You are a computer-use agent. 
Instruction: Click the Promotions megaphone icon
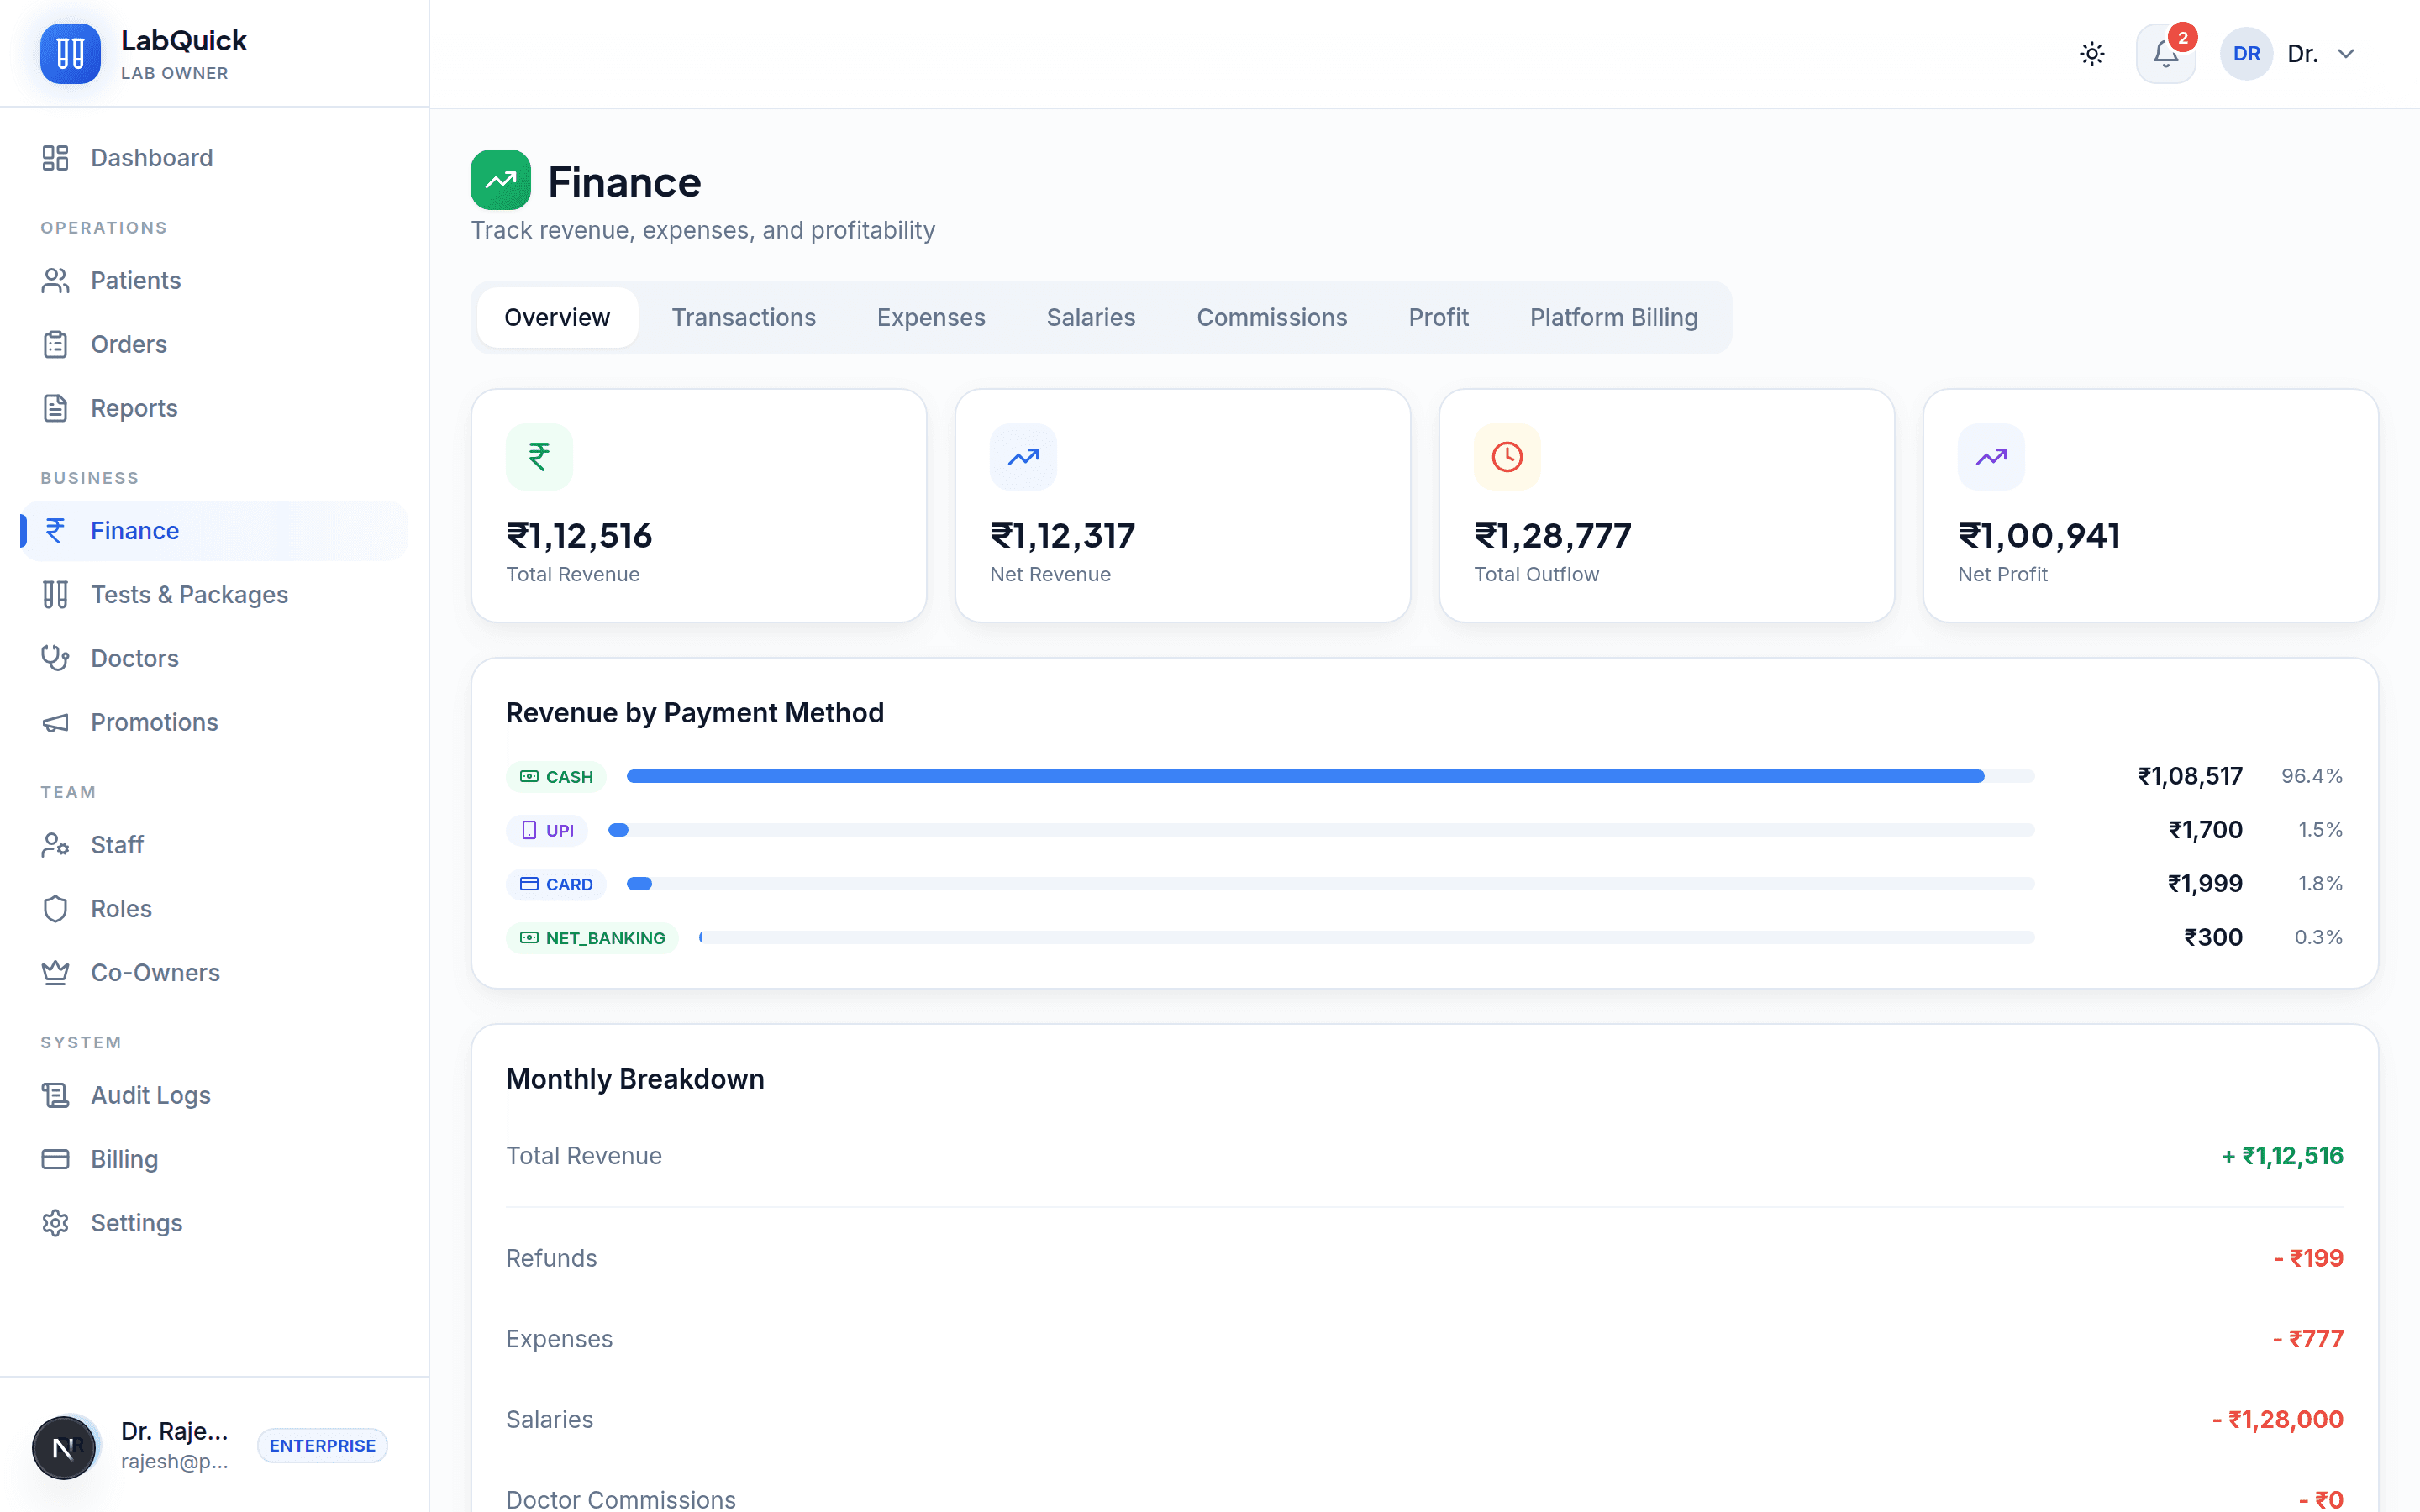[x=55, y=722]
